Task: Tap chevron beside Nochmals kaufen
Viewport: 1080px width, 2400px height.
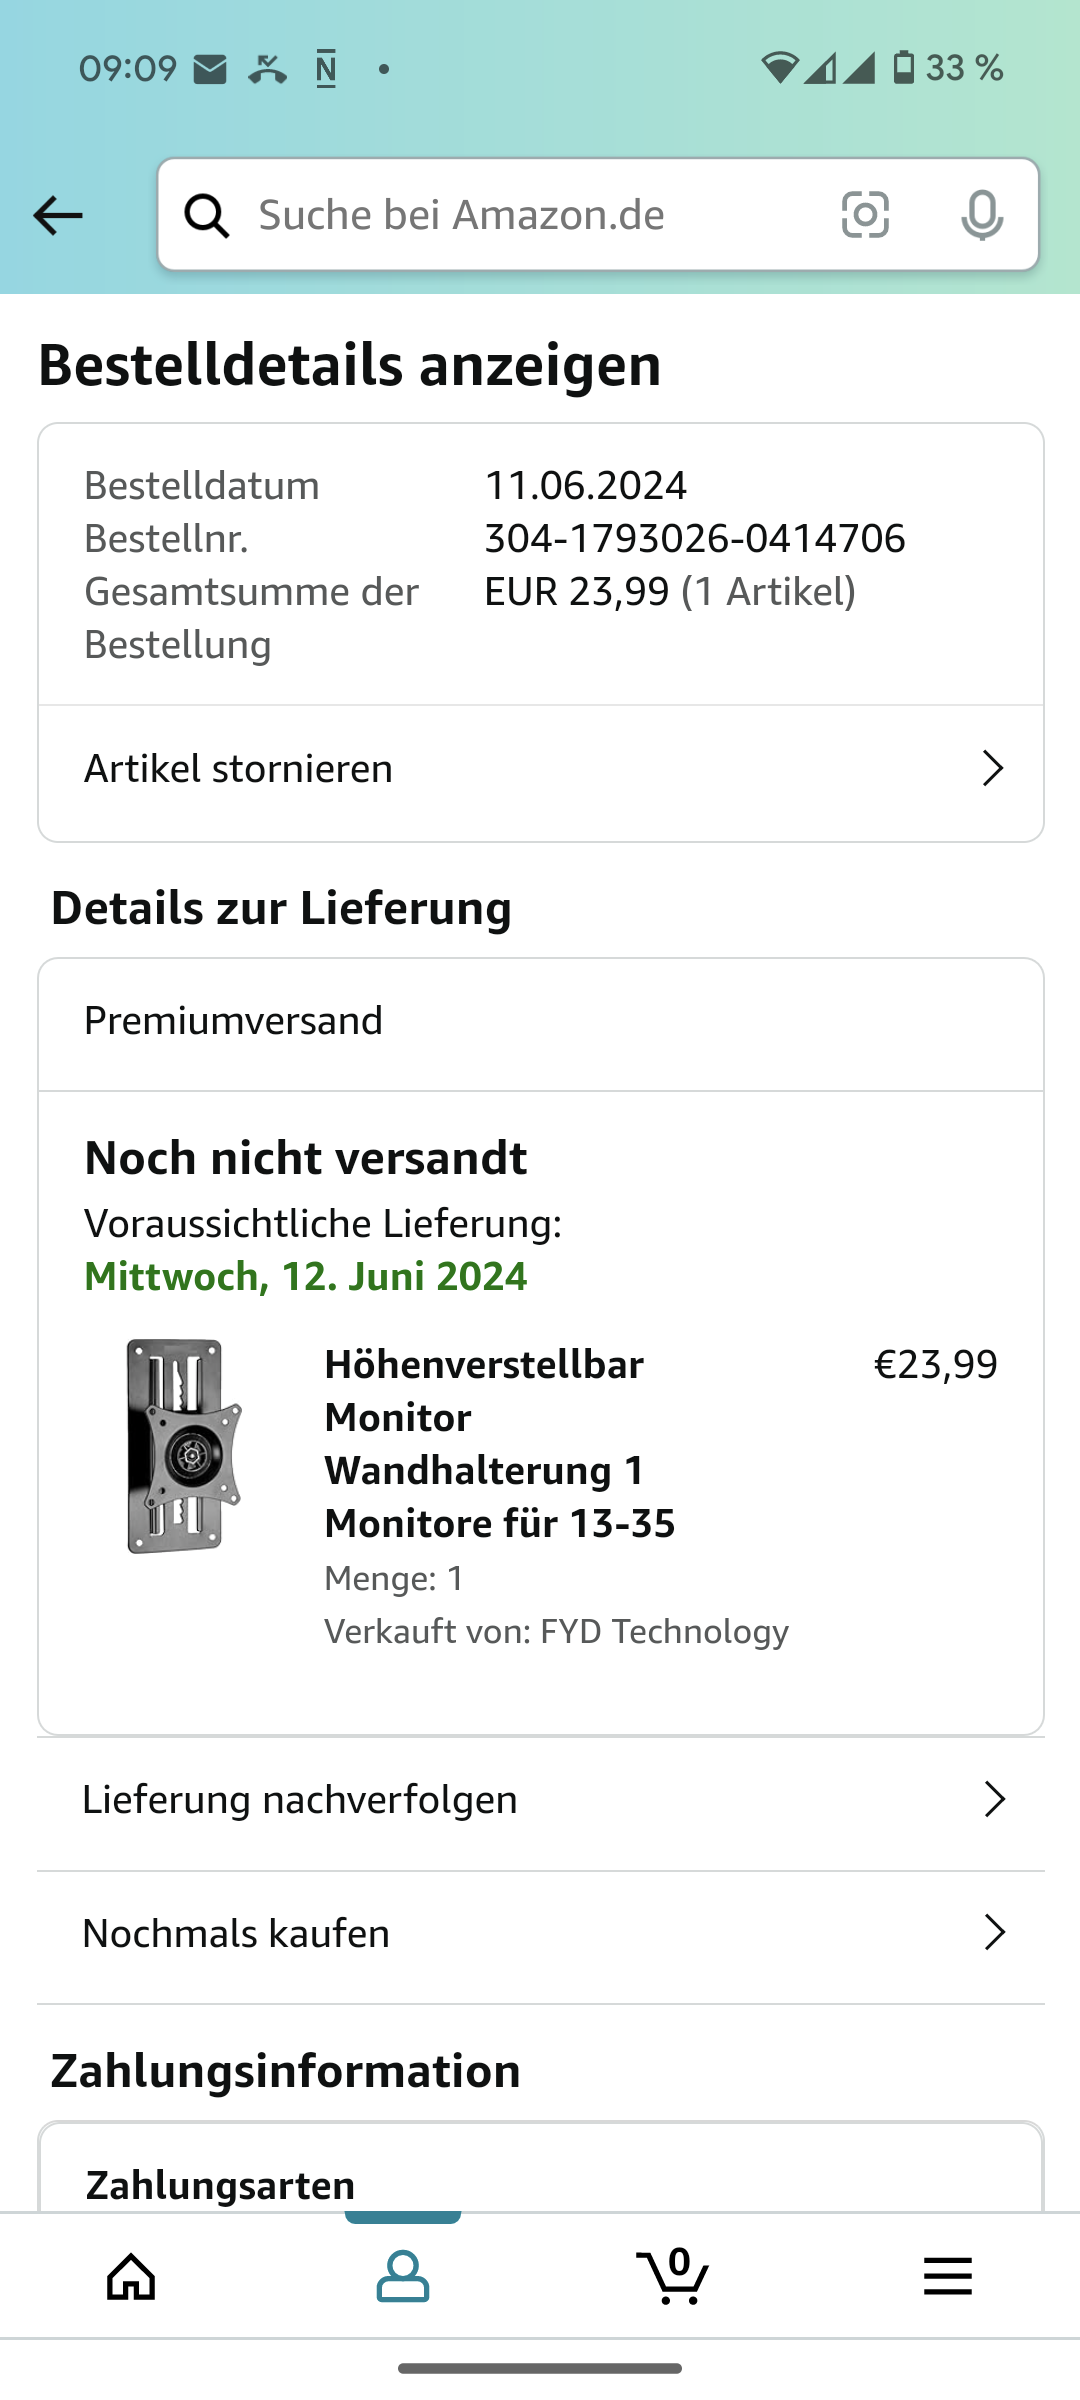Action: [x=994, y=1933]
